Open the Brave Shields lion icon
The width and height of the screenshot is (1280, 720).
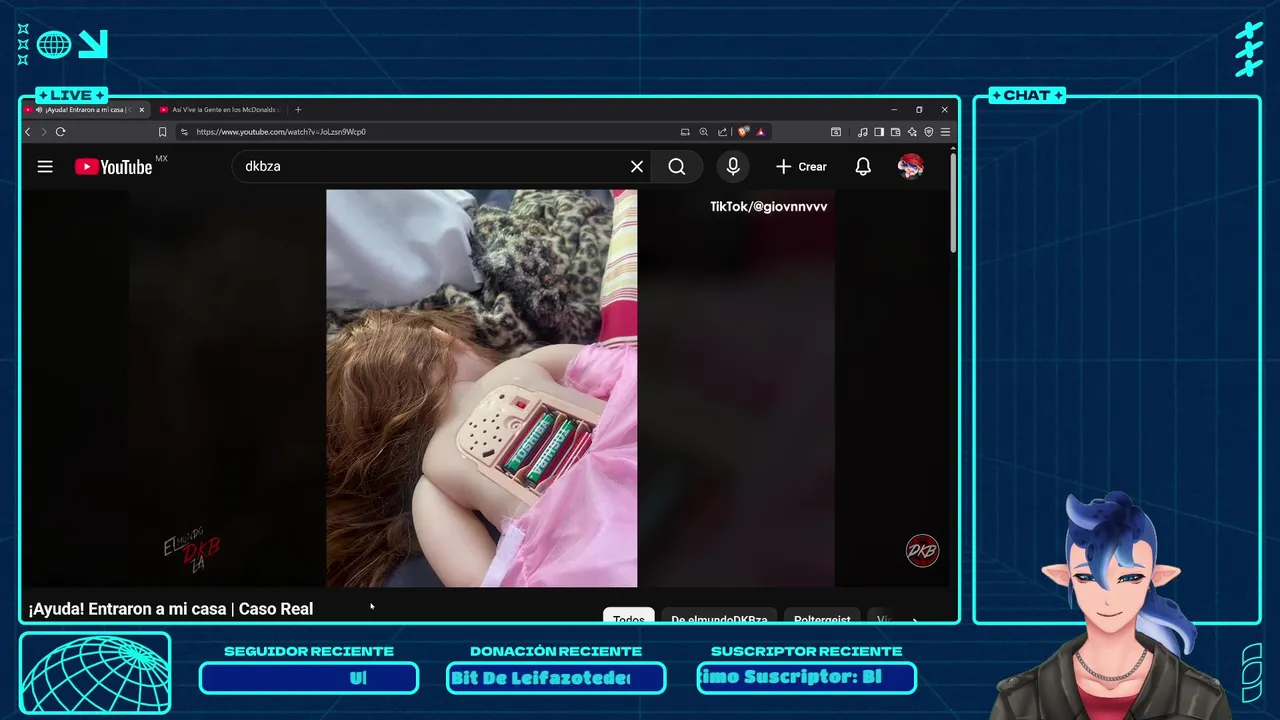click(743, 132)
